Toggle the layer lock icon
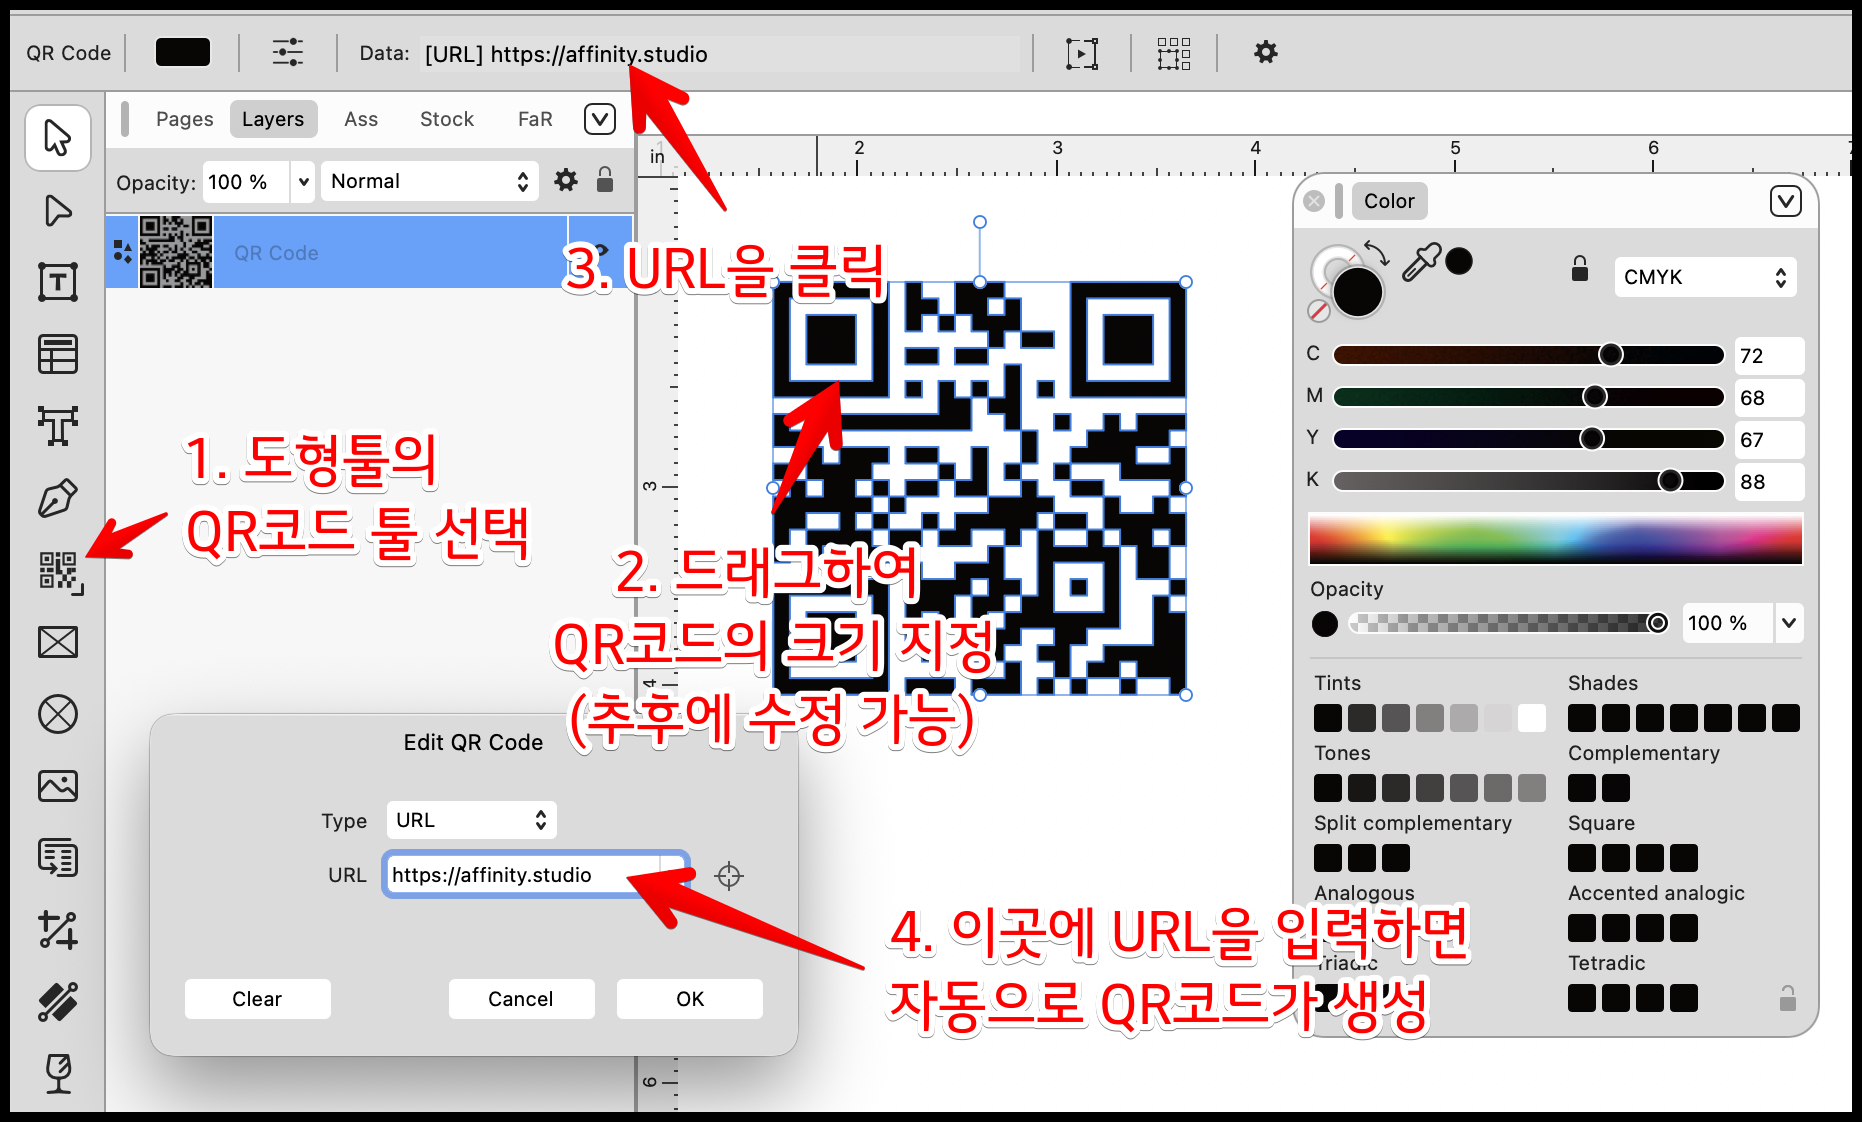1862x1122 pixels. pyautogui.click(x=605, y=181)
